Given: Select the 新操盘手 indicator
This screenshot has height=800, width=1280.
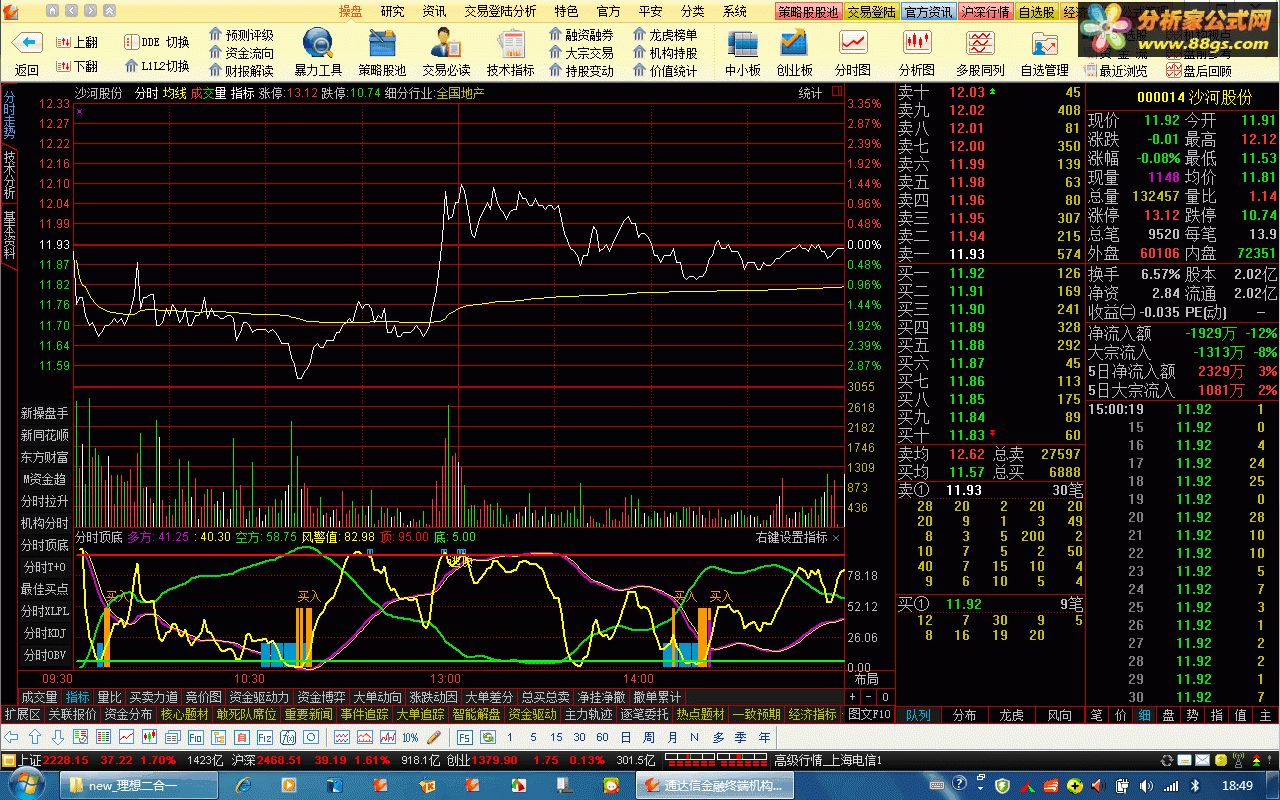Looking at the screenshot, I should point(45,413).
